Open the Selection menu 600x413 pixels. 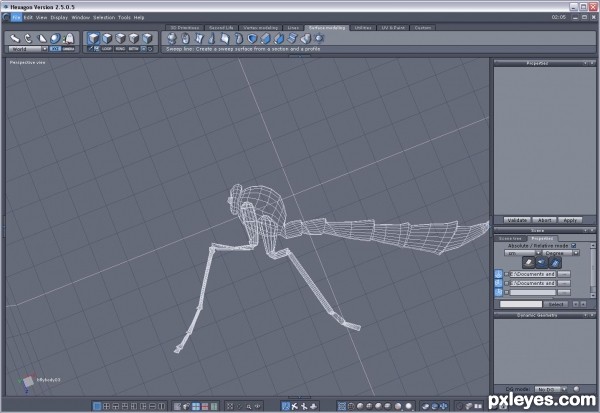[x=104, y=18]
